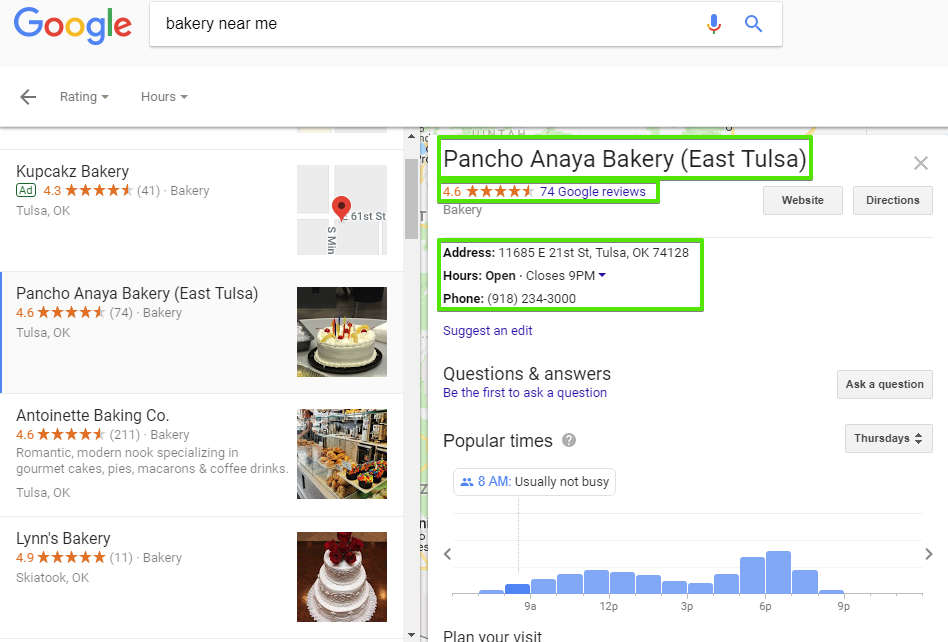
Task: Click the Plan your visit heading
Action: click(492, 636)
